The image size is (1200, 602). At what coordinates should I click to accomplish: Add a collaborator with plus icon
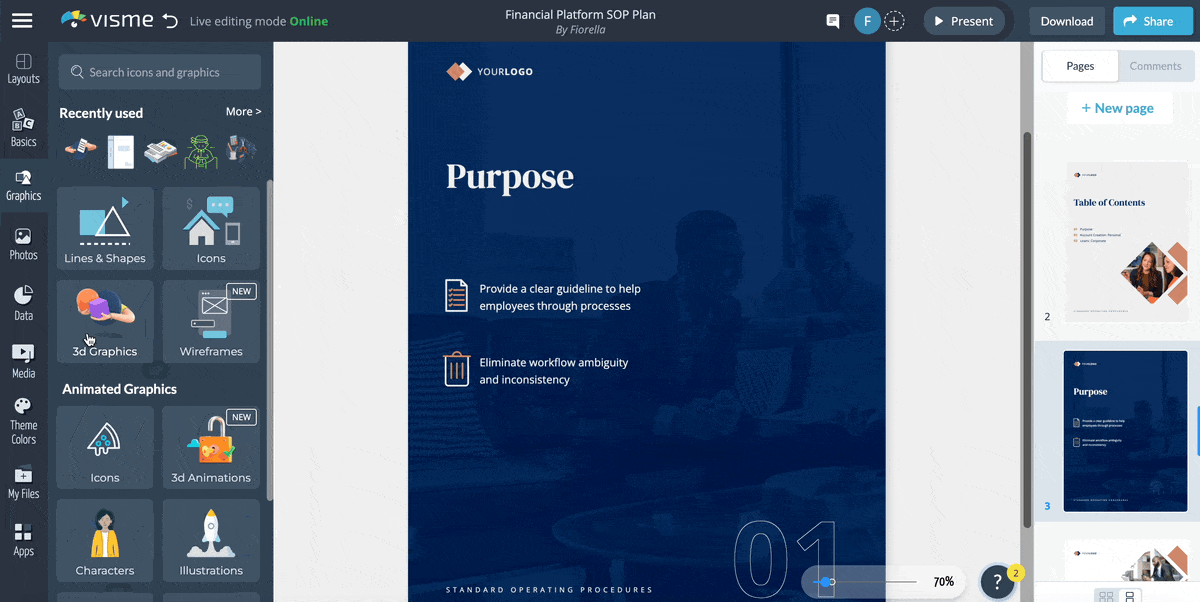pyautogui.click(x=895, y=21)
